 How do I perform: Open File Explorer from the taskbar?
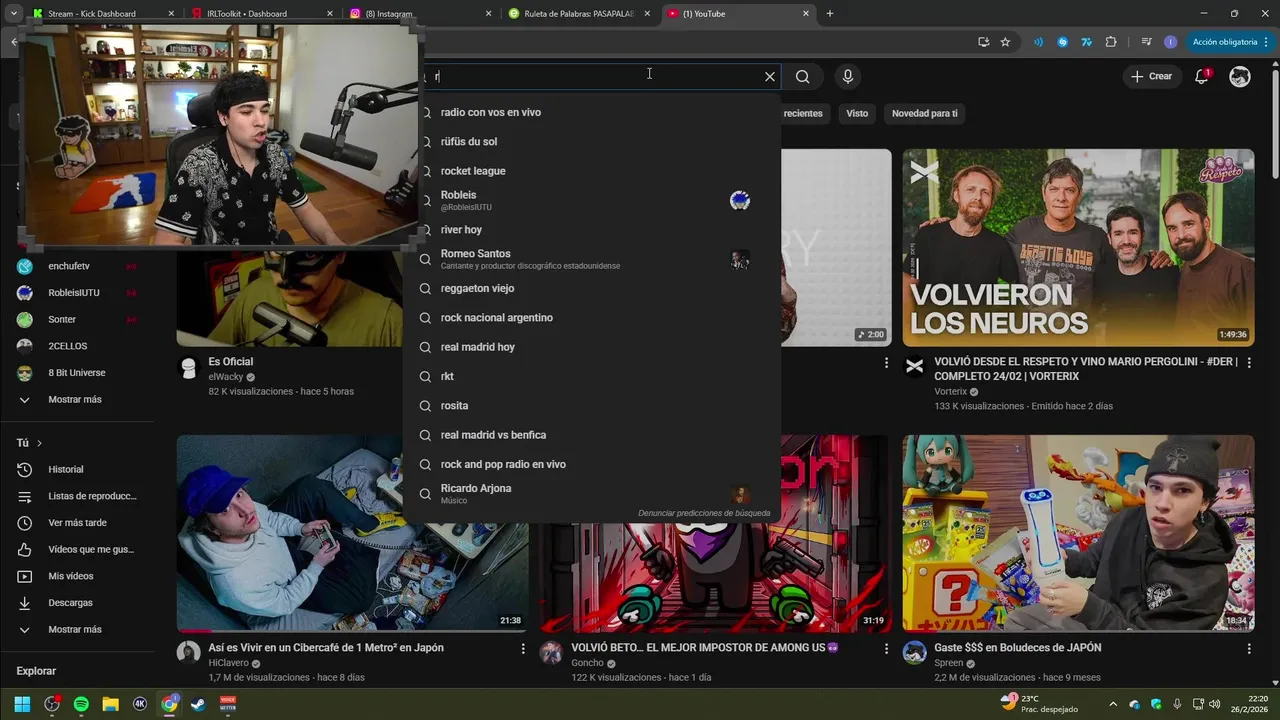coord(111,704)
